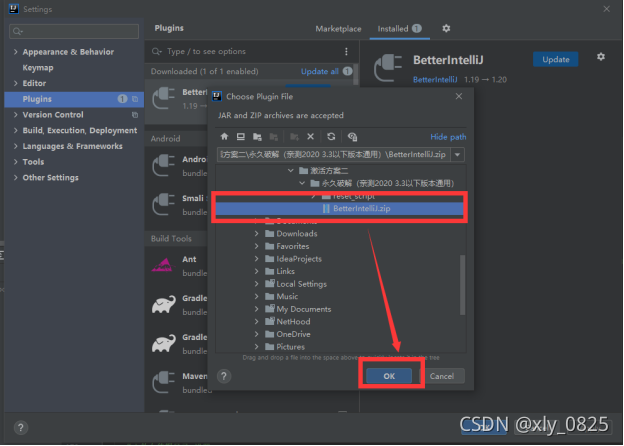Click the second Gradle plugin elephant icon
The width and height of the screenshot is (624, 446).
click(164, 343)
